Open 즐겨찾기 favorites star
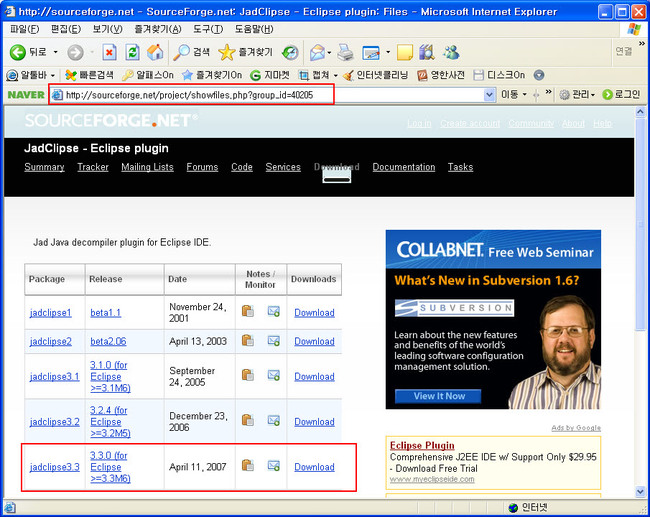This screenshot has height=517, width=650. click(245, 52)
